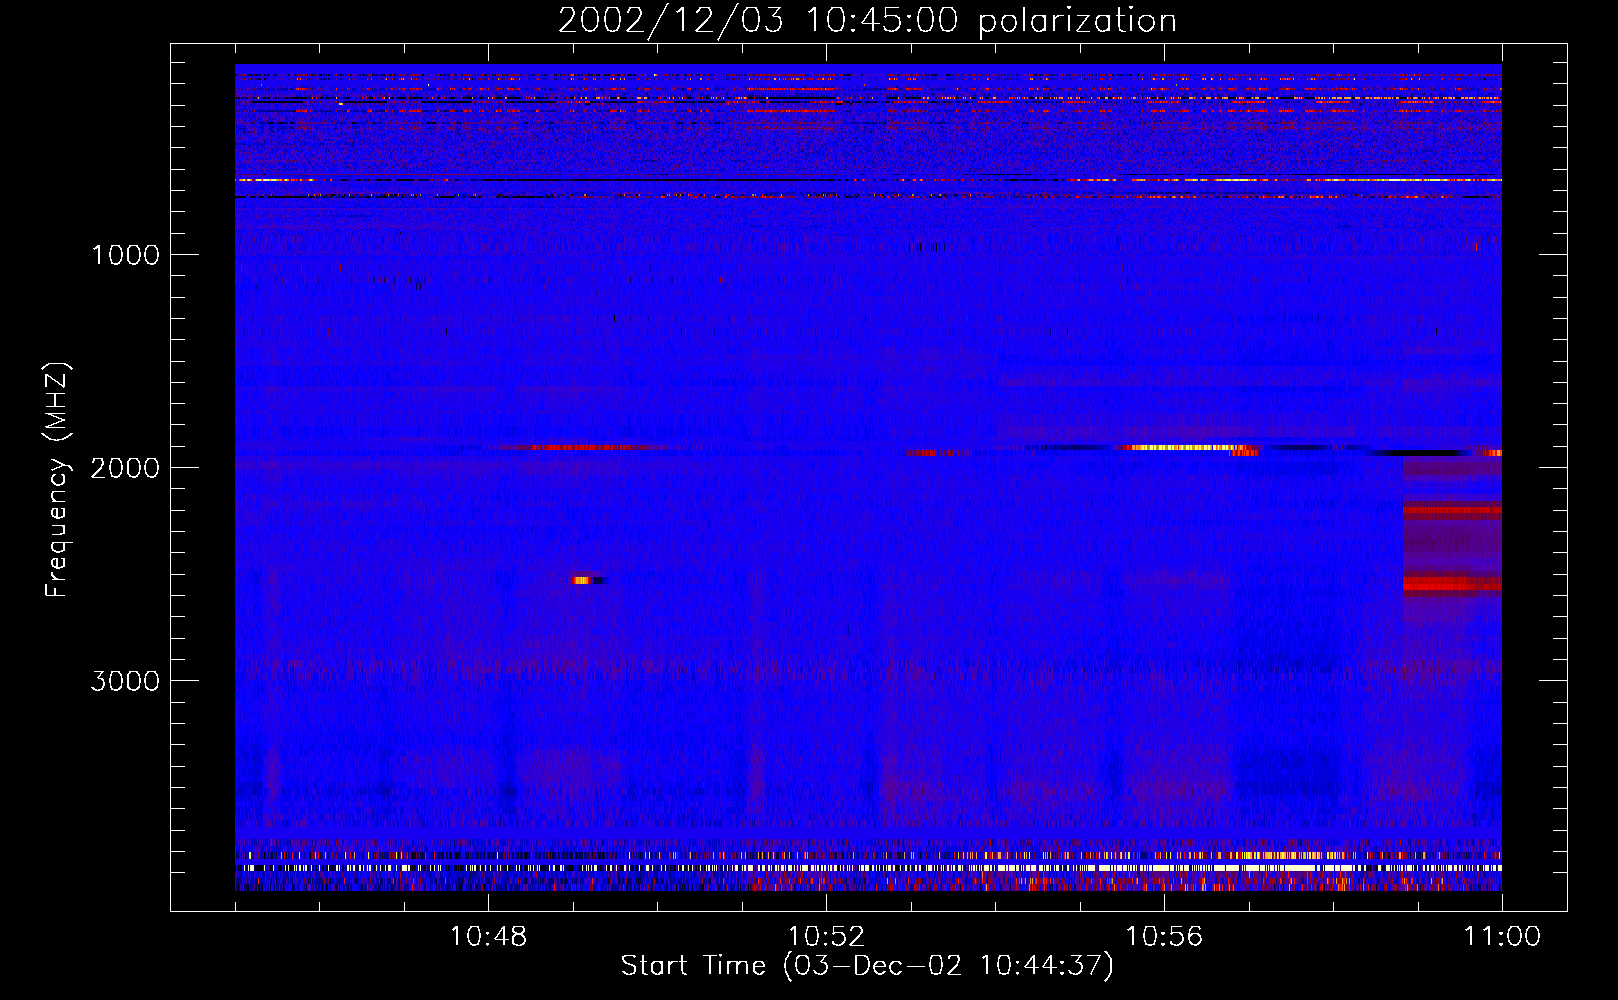Click the red band near 2500 MHz at 11:00

(1452, 584)
